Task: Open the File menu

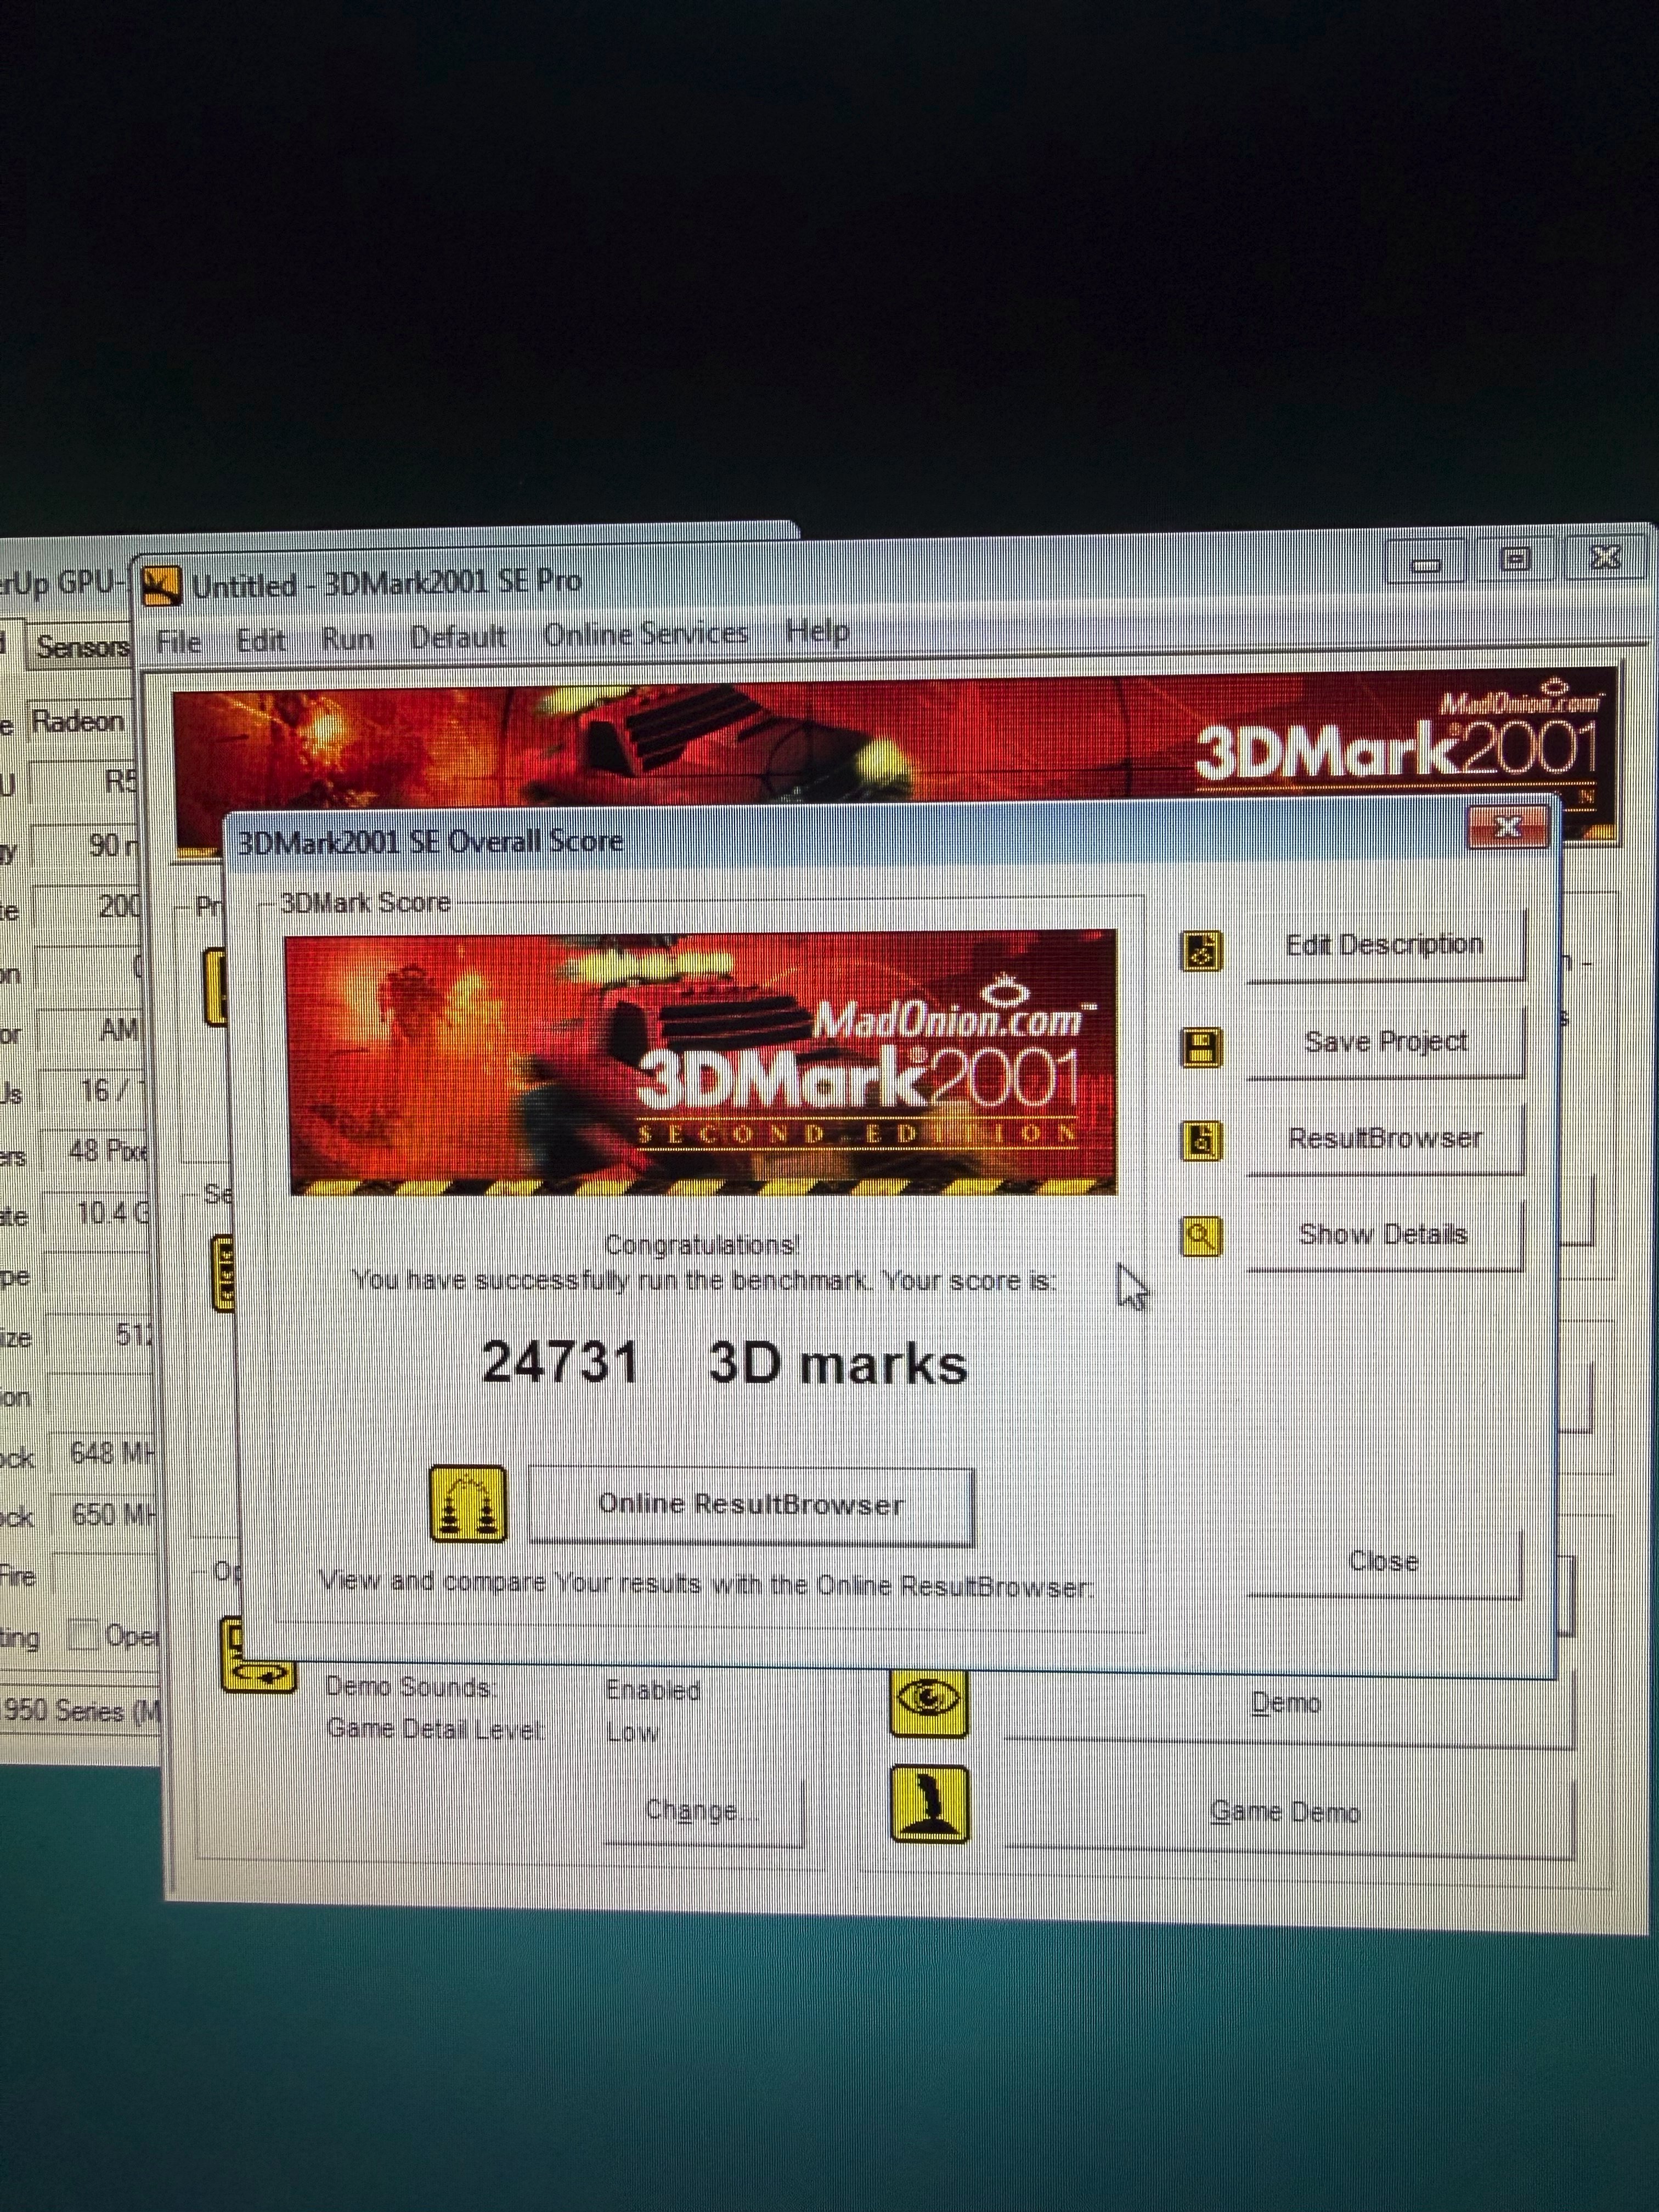Action: click(x=179, y=641)
